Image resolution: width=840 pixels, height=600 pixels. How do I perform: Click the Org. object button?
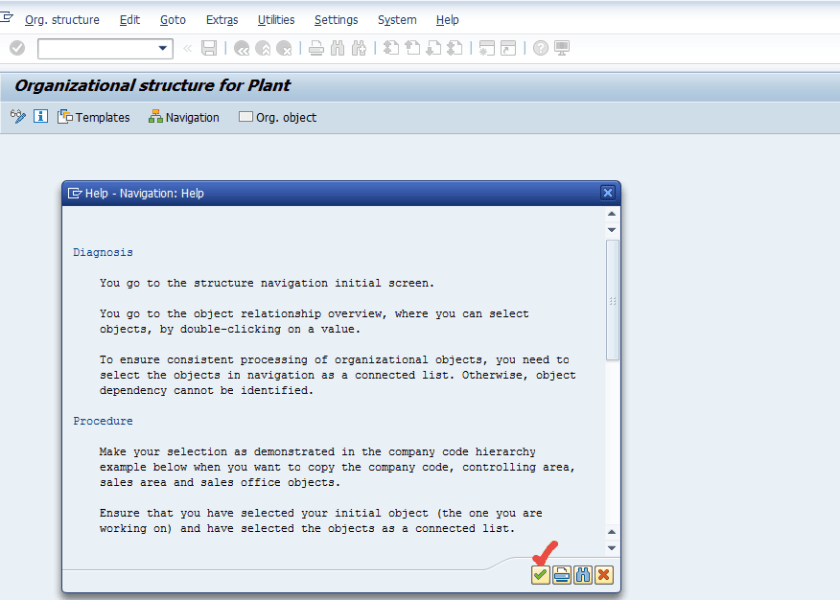tap(278, 117)
